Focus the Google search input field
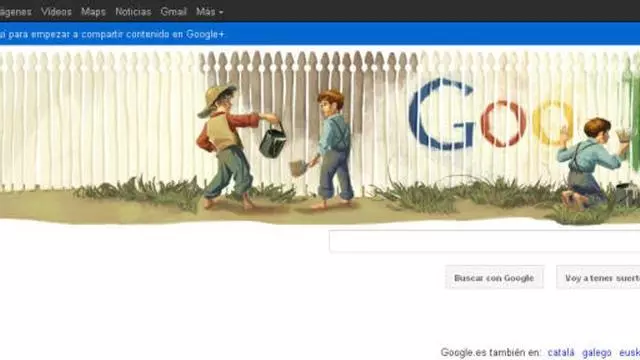 pos(484,242)
